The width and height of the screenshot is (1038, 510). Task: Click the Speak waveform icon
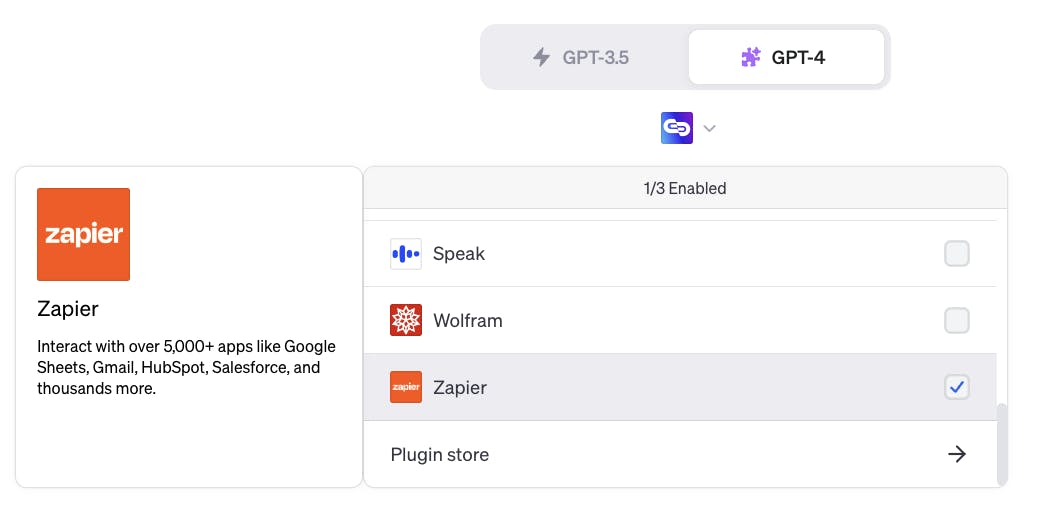pyautogui.click(x=406, y=254)
